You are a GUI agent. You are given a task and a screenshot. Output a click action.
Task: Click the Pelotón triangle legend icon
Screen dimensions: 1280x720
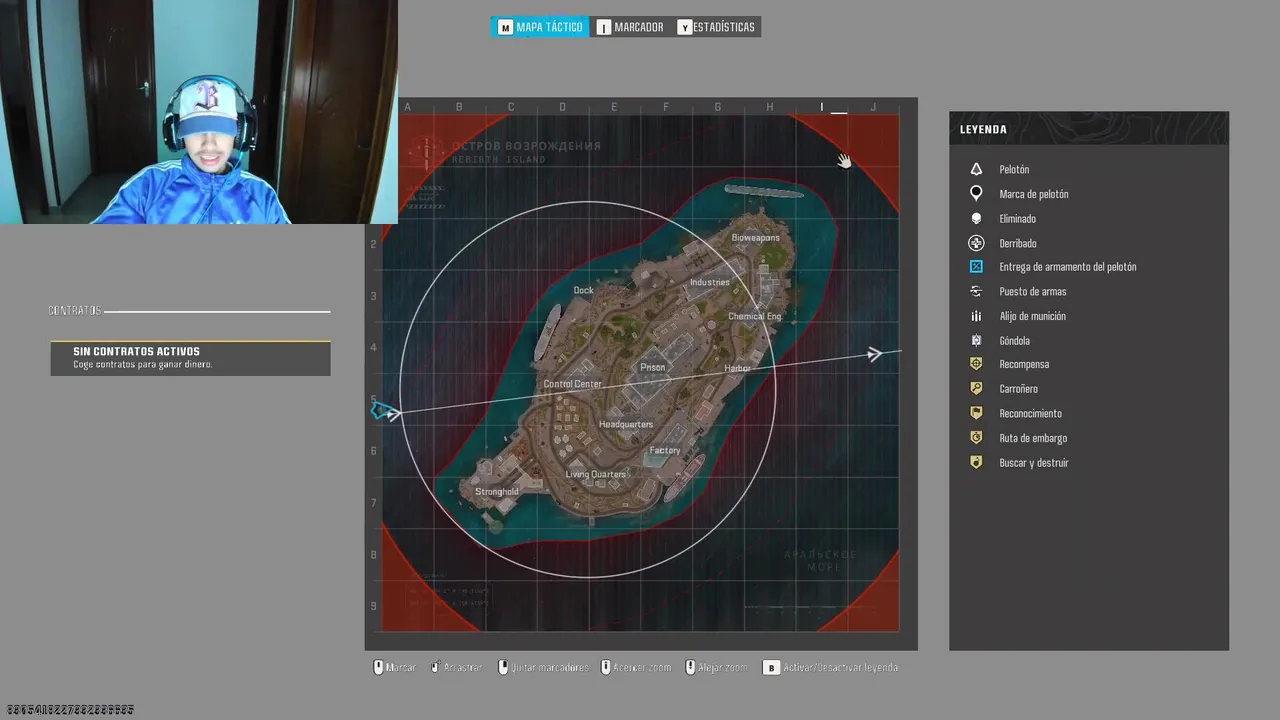click(x=976, y=170)
